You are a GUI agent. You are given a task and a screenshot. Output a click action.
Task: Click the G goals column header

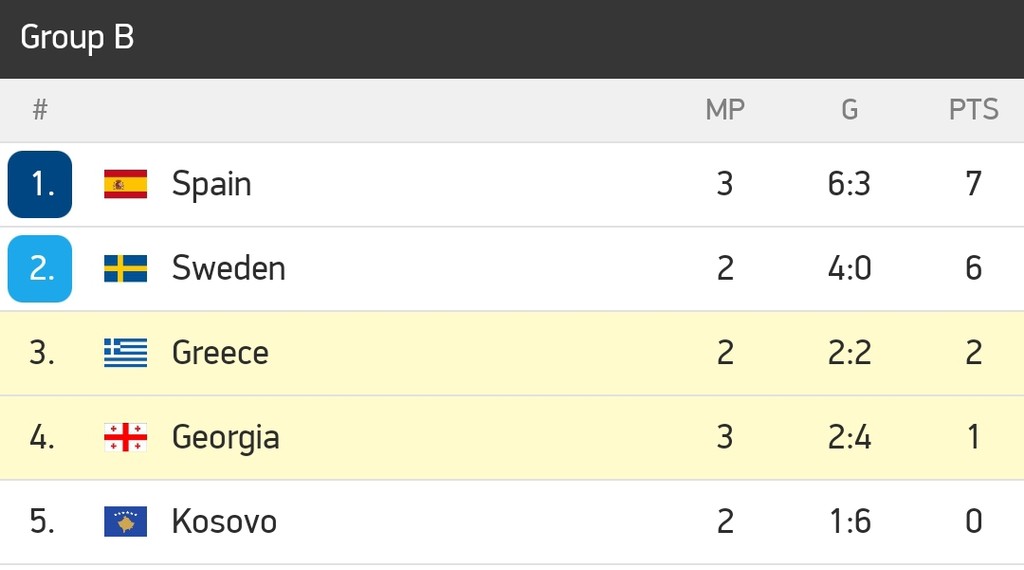click(850, 110)
